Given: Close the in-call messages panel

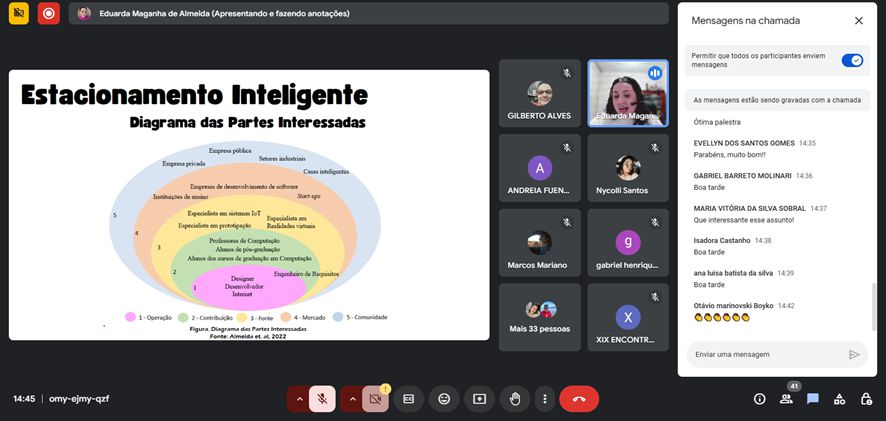Looking at the screenshot, I should (x=858, y=20).
